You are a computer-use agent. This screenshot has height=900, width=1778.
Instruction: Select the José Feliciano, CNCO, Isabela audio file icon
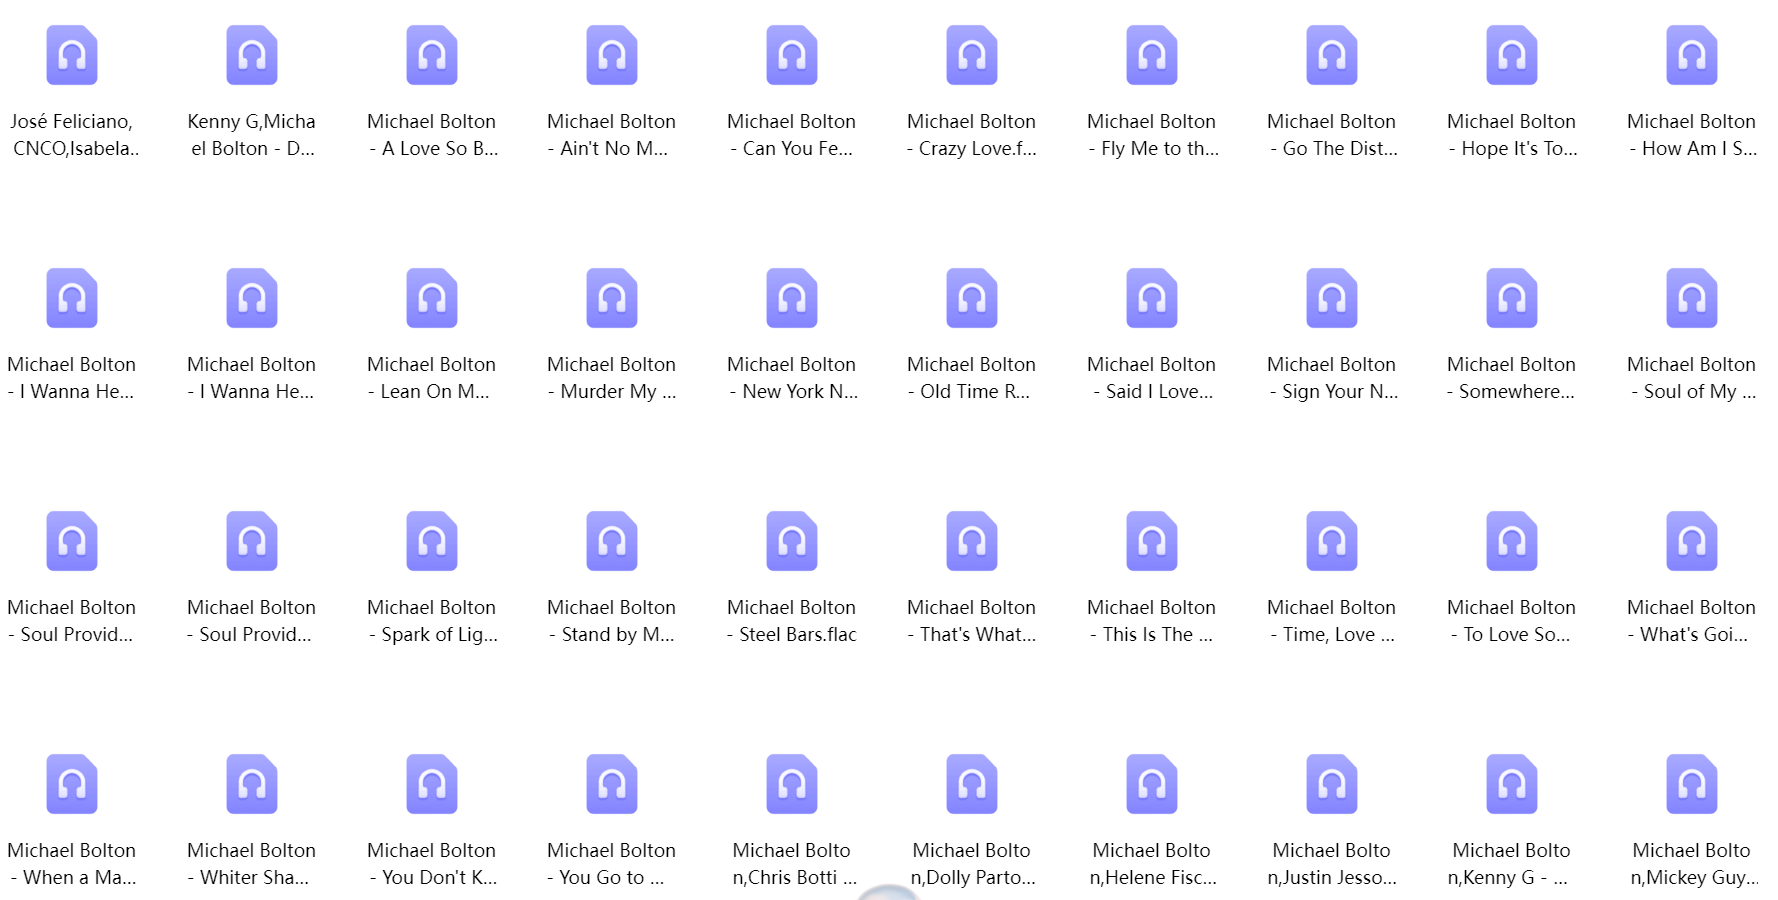coord(72,55)
